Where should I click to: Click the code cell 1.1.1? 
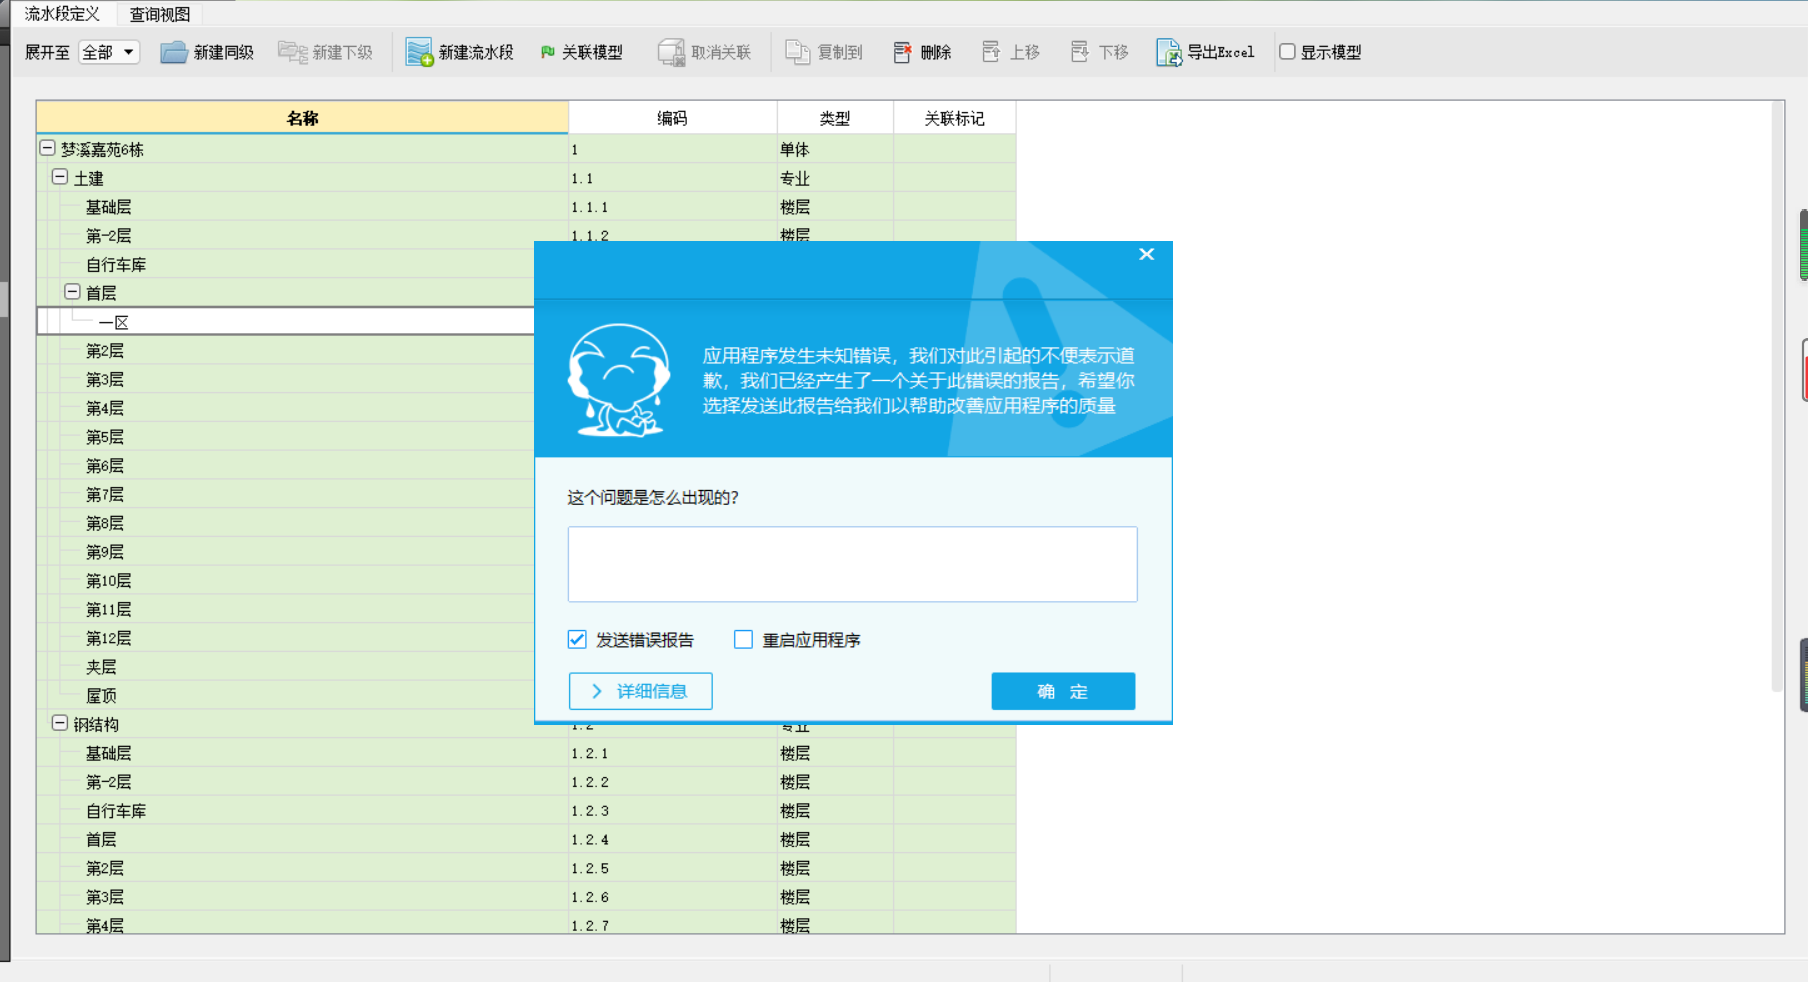tap(672, 207)
